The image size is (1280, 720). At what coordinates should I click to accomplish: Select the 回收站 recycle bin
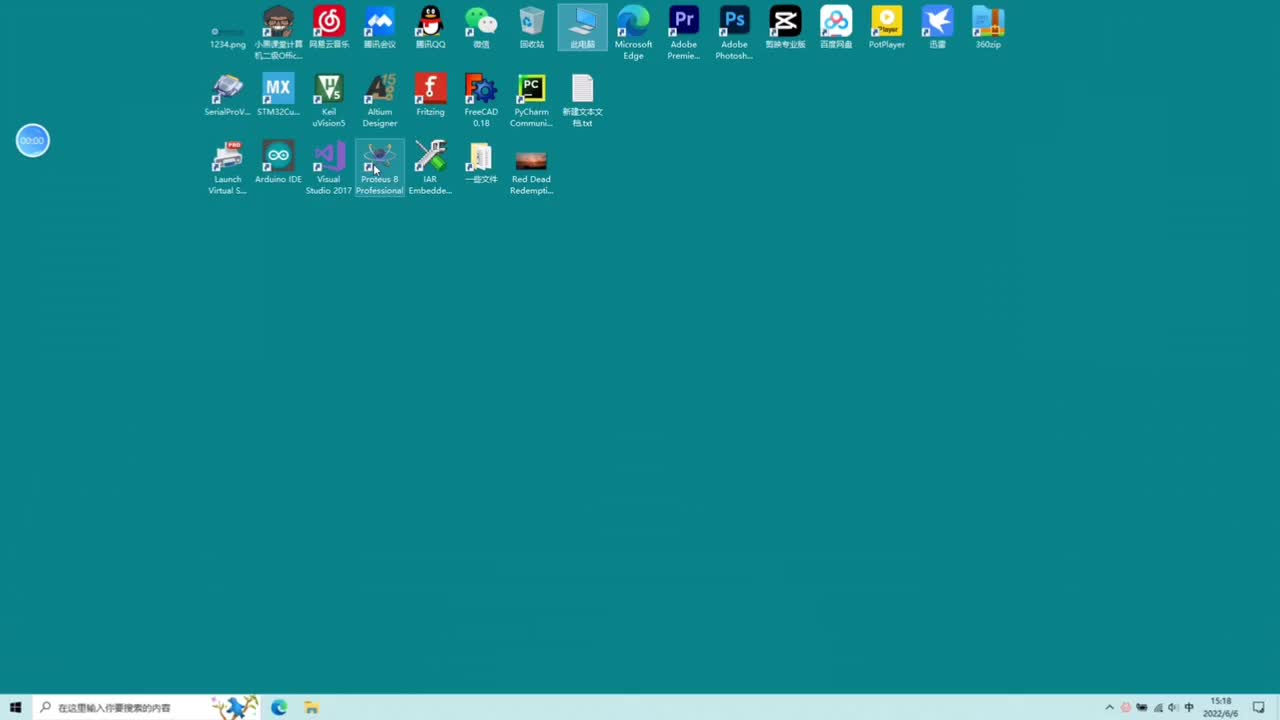(531, 27)
